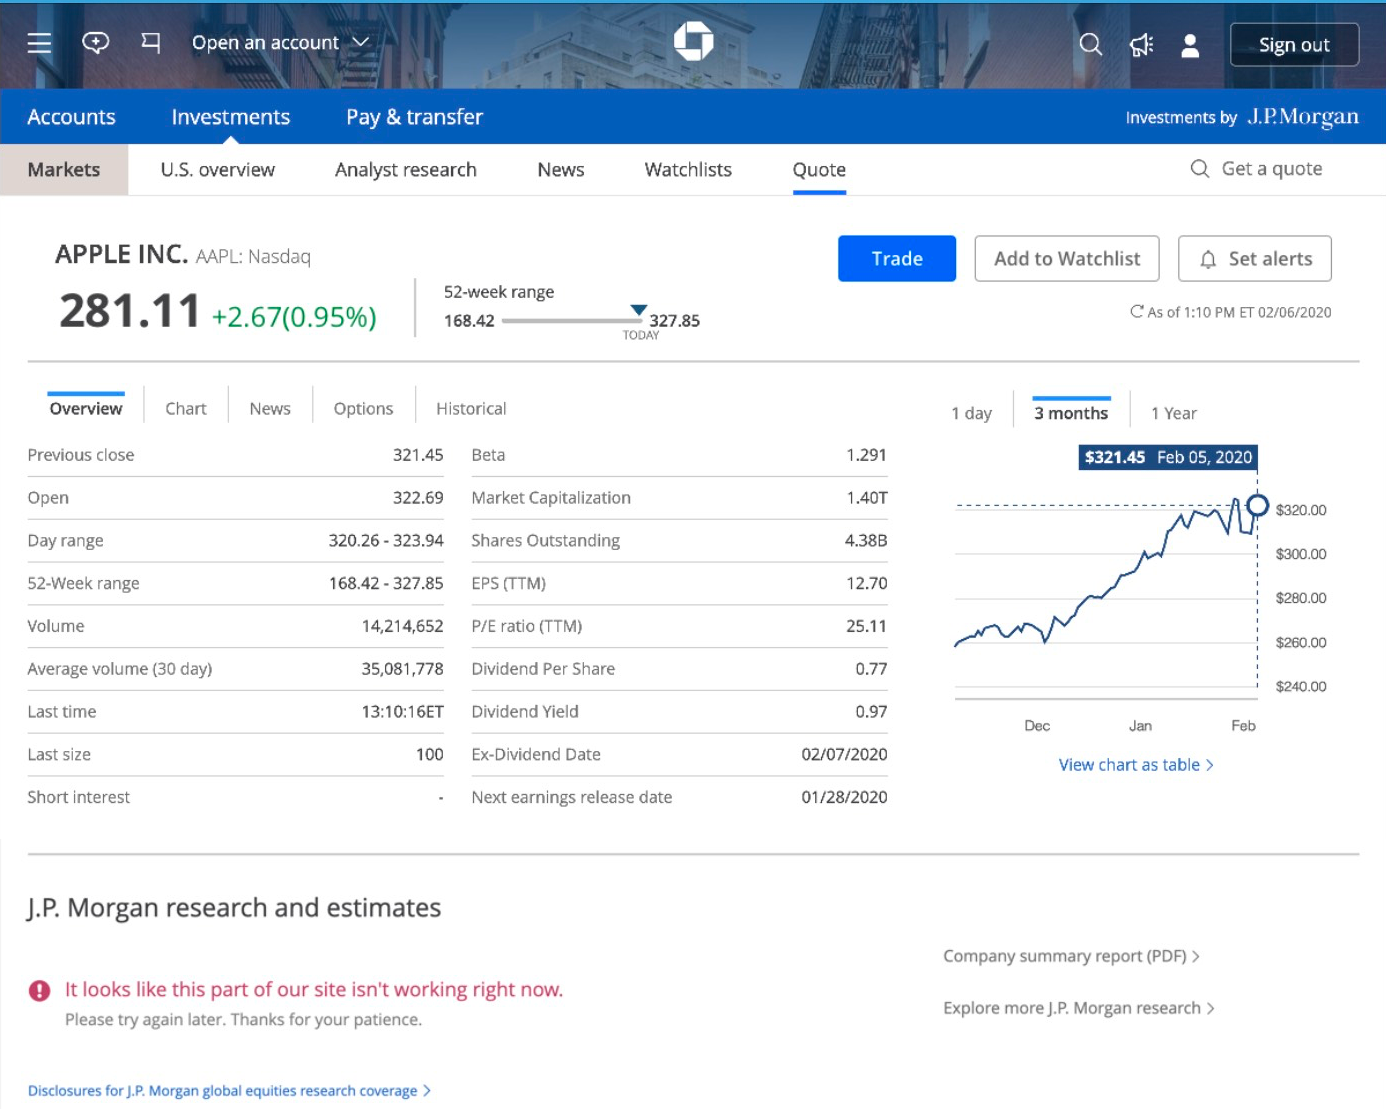Open the Company summary report PDF link

pos(1070,956)
